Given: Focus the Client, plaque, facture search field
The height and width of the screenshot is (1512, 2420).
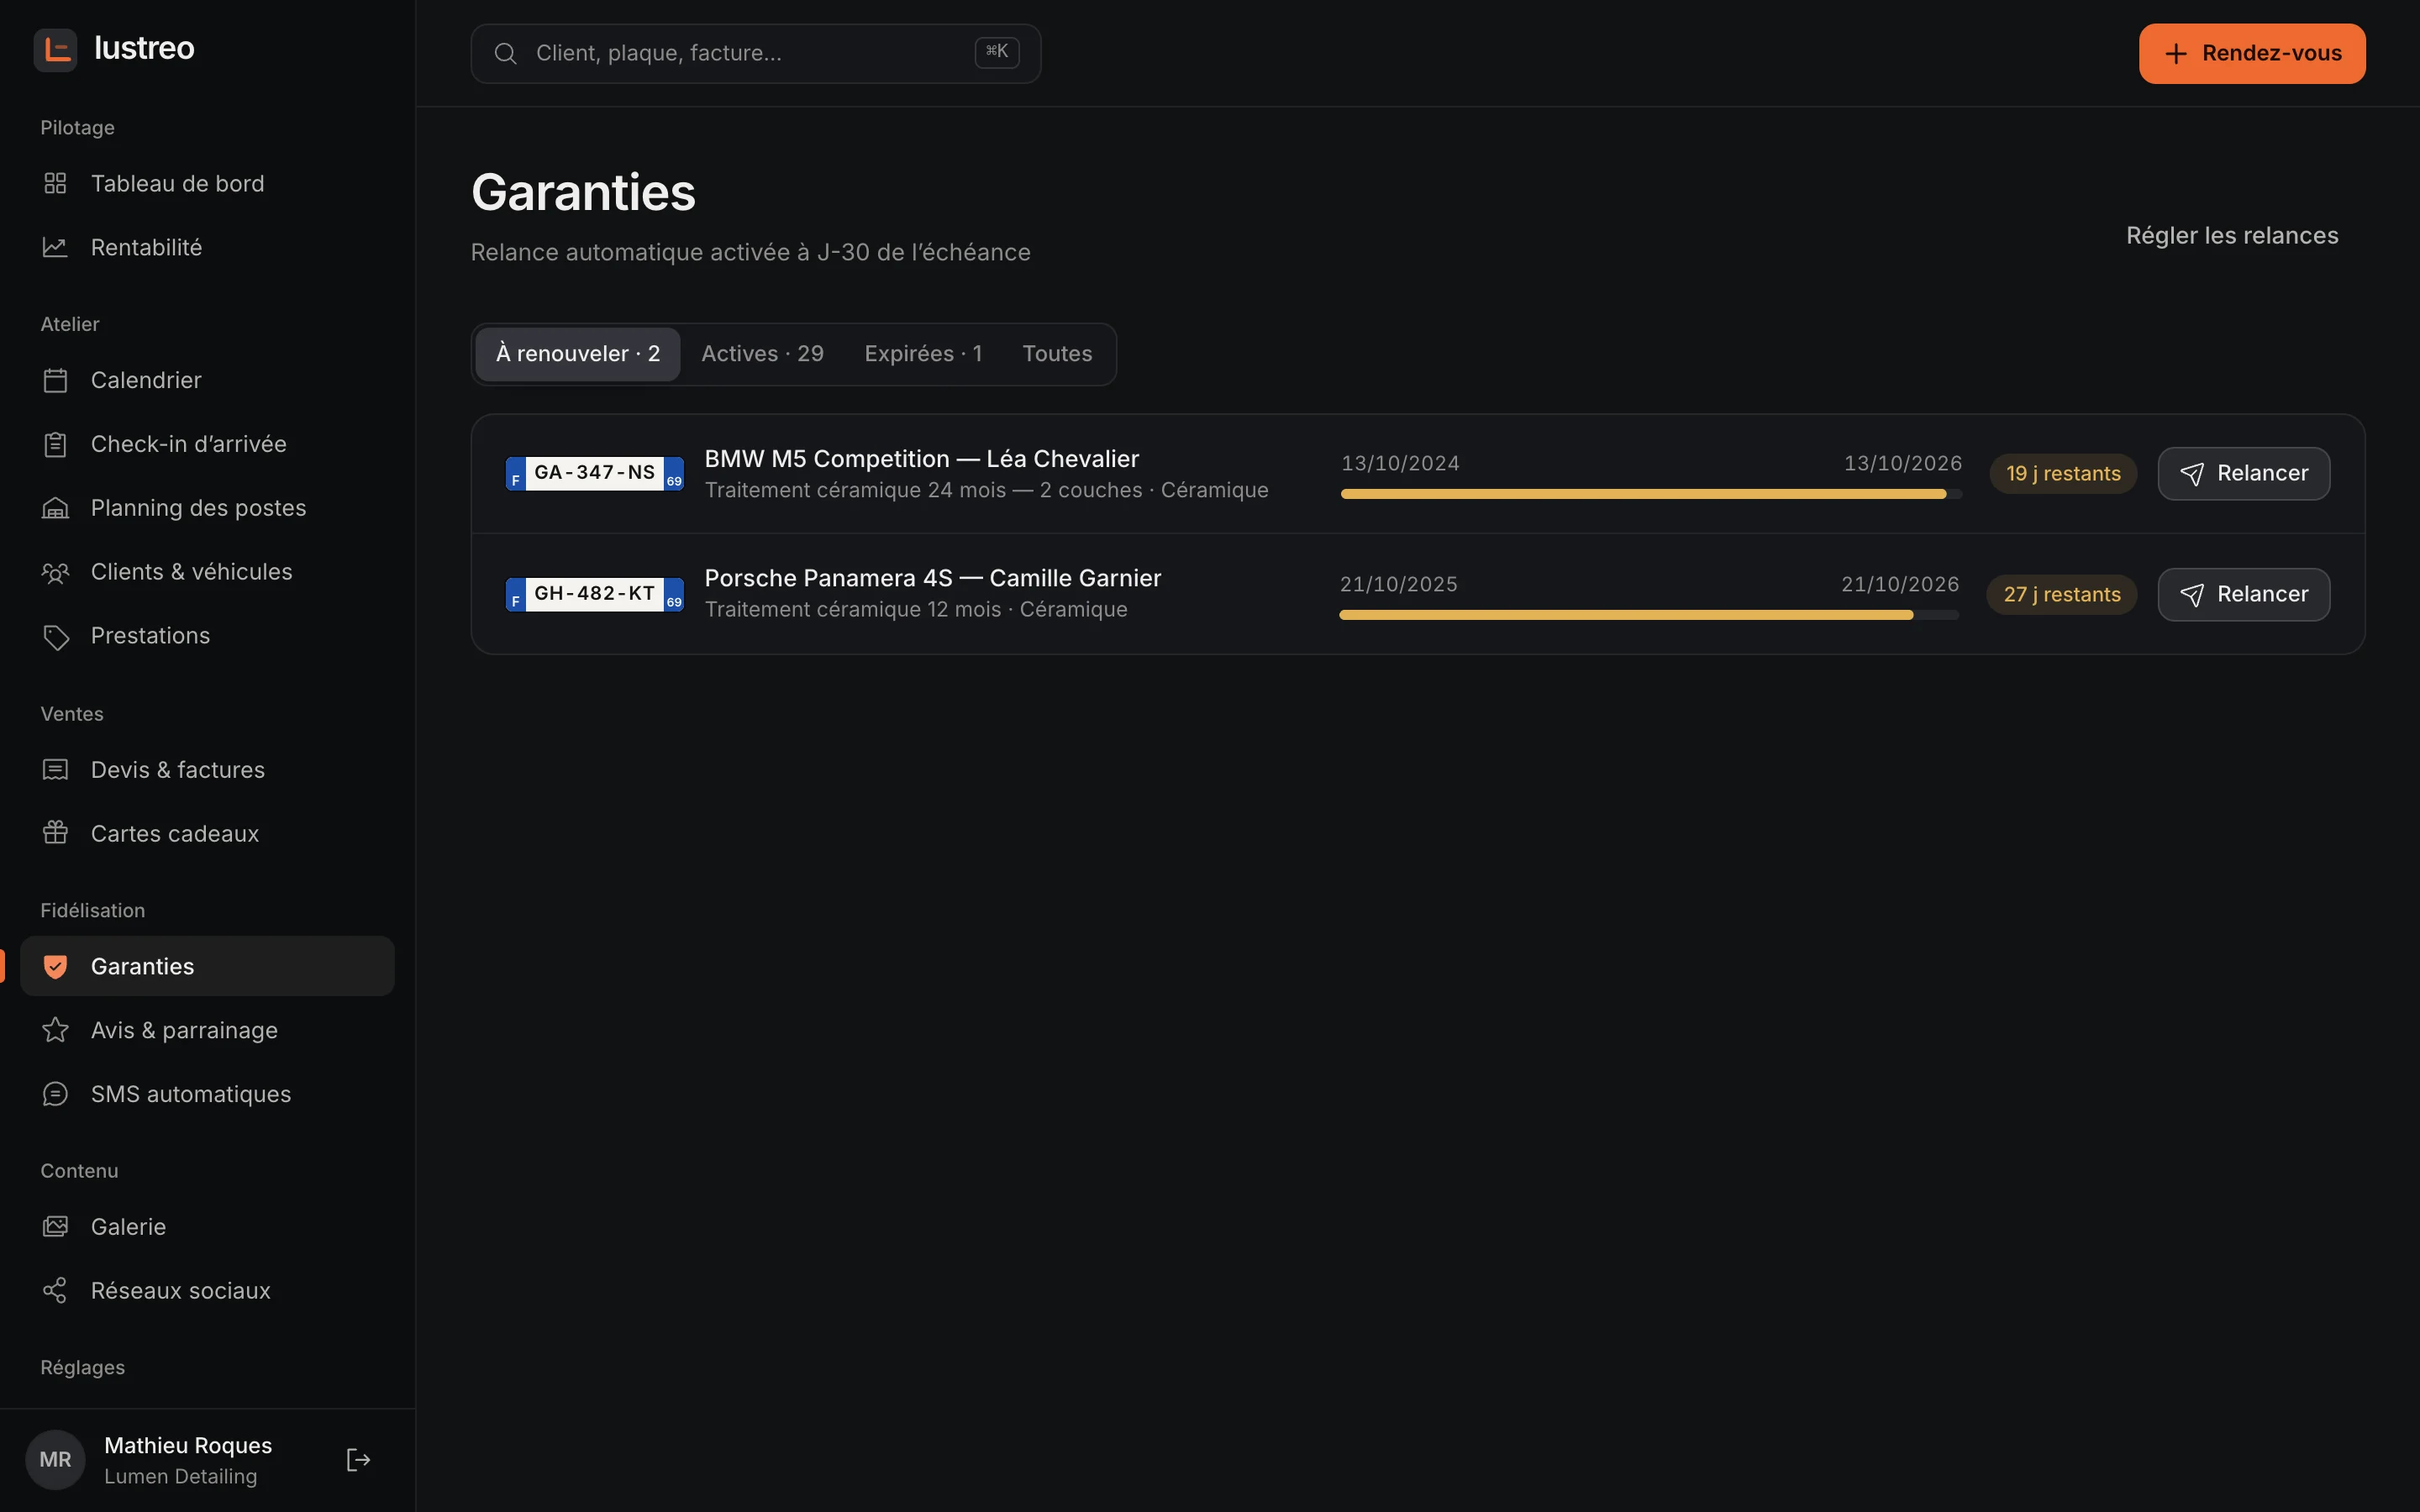Looking at the screenshot, I should (756, 54).
